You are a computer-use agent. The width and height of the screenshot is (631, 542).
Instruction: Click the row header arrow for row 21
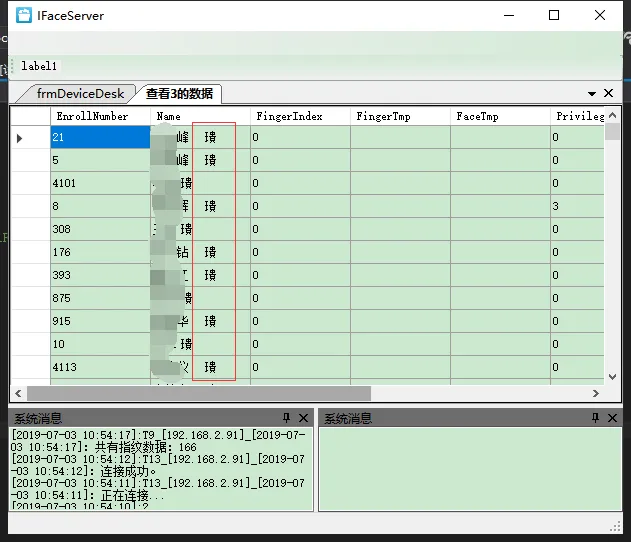click(x=20, y=137)
